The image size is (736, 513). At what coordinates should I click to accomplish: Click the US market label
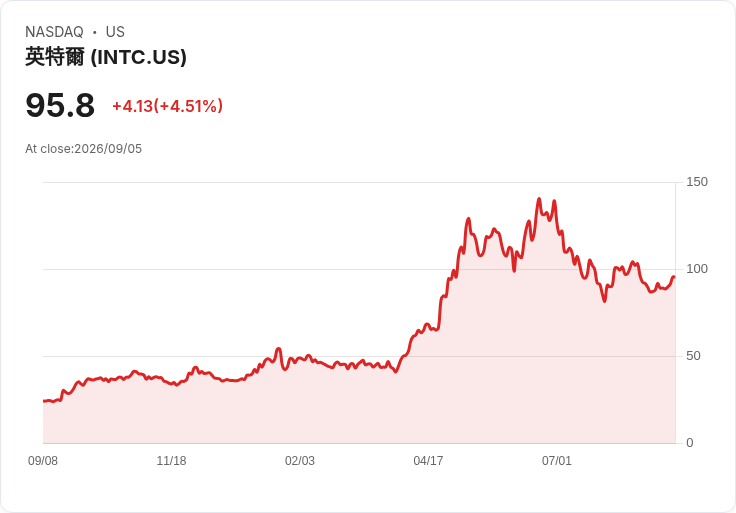tap(115, 32)
